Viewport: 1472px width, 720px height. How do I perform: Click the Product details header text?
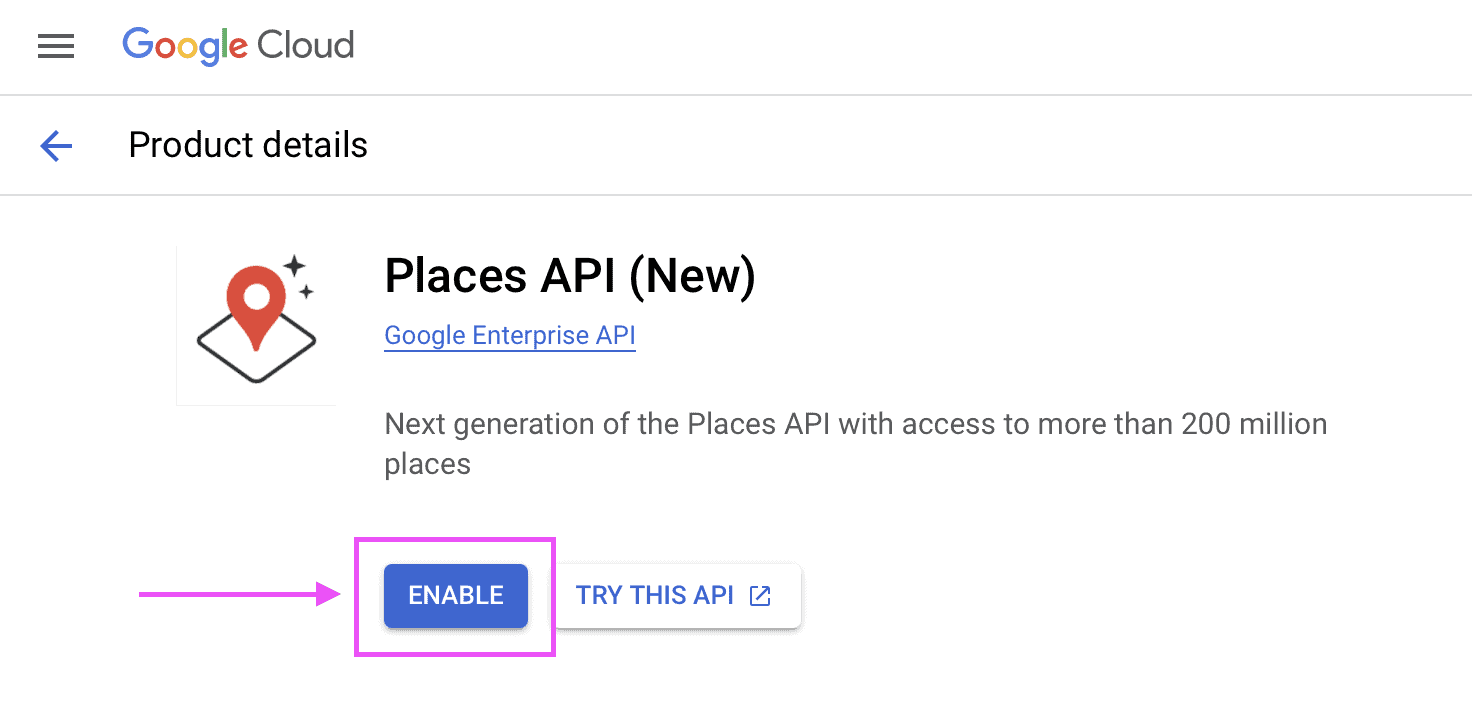click(247, 145)
